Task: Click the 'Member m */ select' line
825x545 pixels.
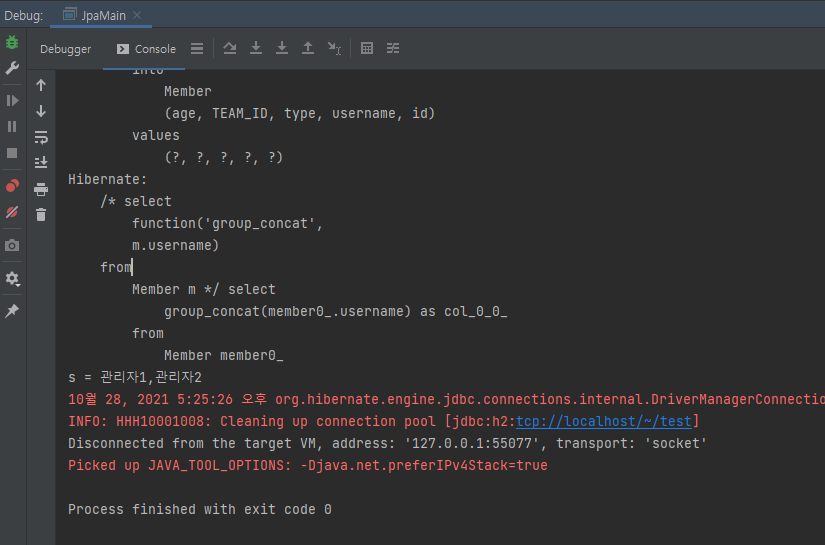Action: pyautogui.click(x=204, y=289)
